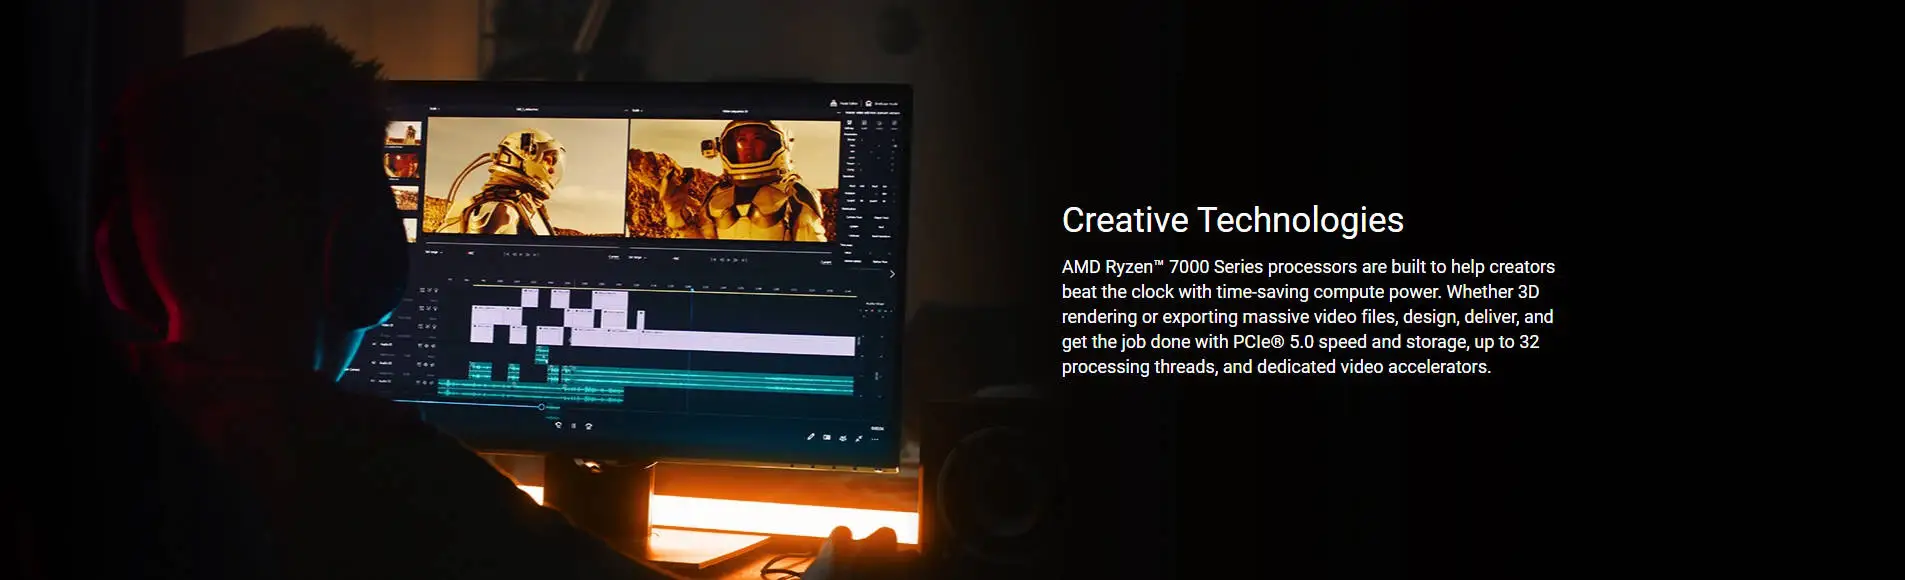Click the chevron arrow at the inspector panel's edge
This screenshot has width=1905, height=580.
[x=892, y=274]
